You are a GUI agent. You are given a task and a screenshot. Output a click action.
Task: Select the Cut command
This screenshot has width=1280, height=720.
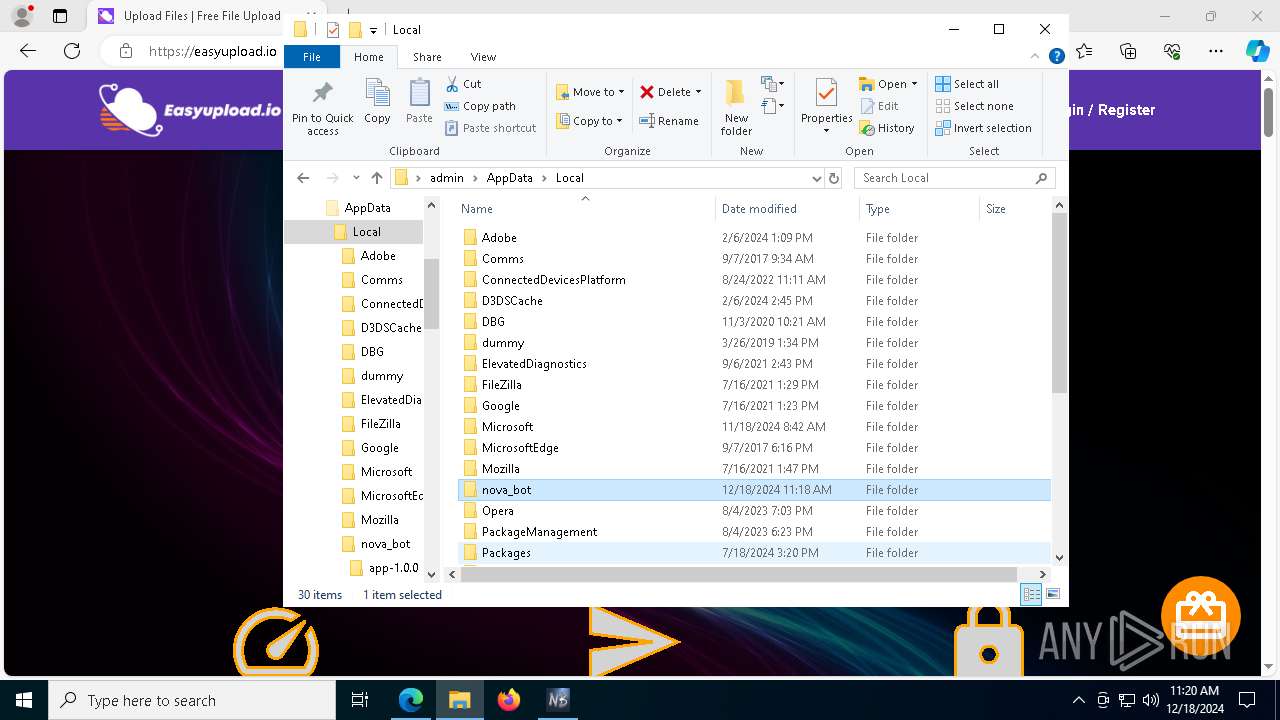coord(463,84)
